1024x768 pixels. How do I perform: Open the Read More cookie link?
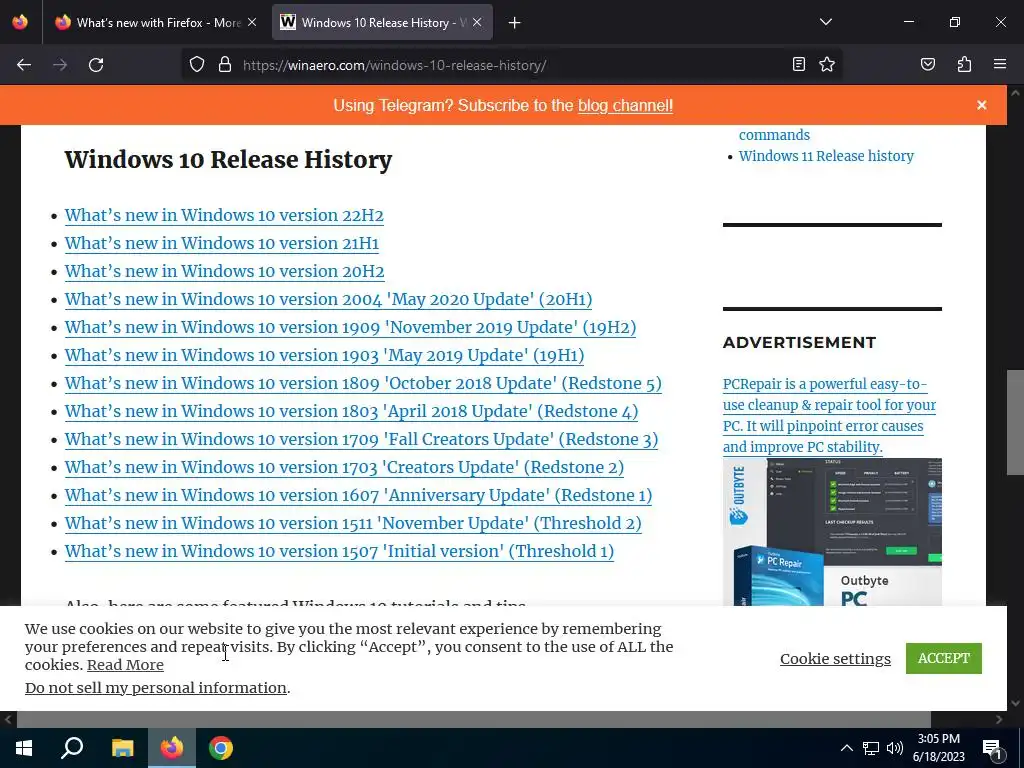(125, 665)
